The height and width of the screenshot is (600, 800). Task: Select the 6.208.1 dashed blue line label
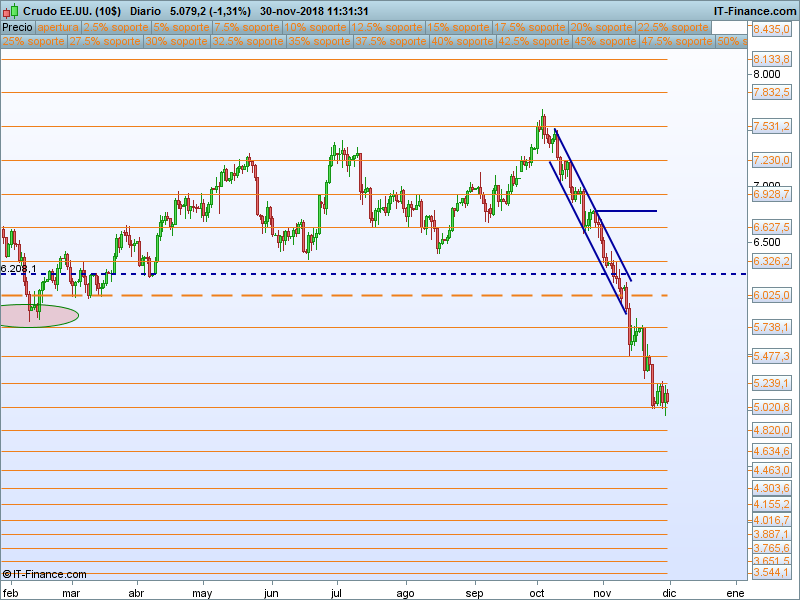tap(18, 269)
